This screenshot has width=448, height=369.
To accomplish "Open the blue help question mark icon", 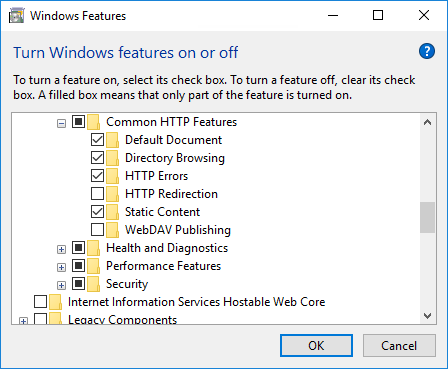I will (x=427, y=51).
